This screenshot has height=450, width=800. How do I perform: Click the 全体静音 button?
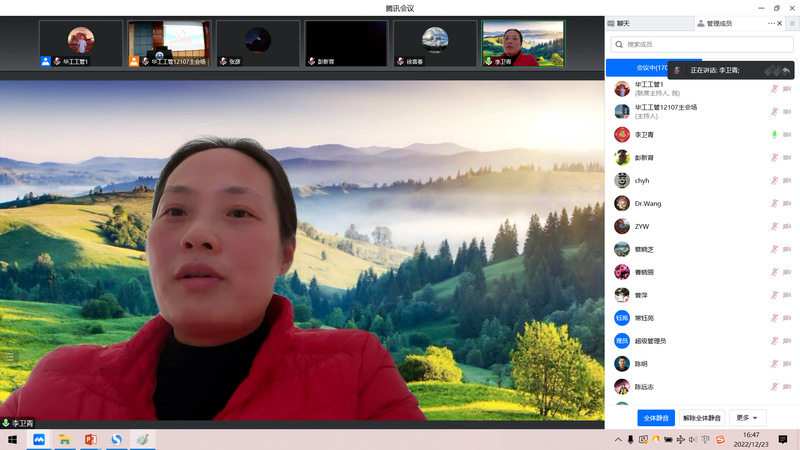656,418
